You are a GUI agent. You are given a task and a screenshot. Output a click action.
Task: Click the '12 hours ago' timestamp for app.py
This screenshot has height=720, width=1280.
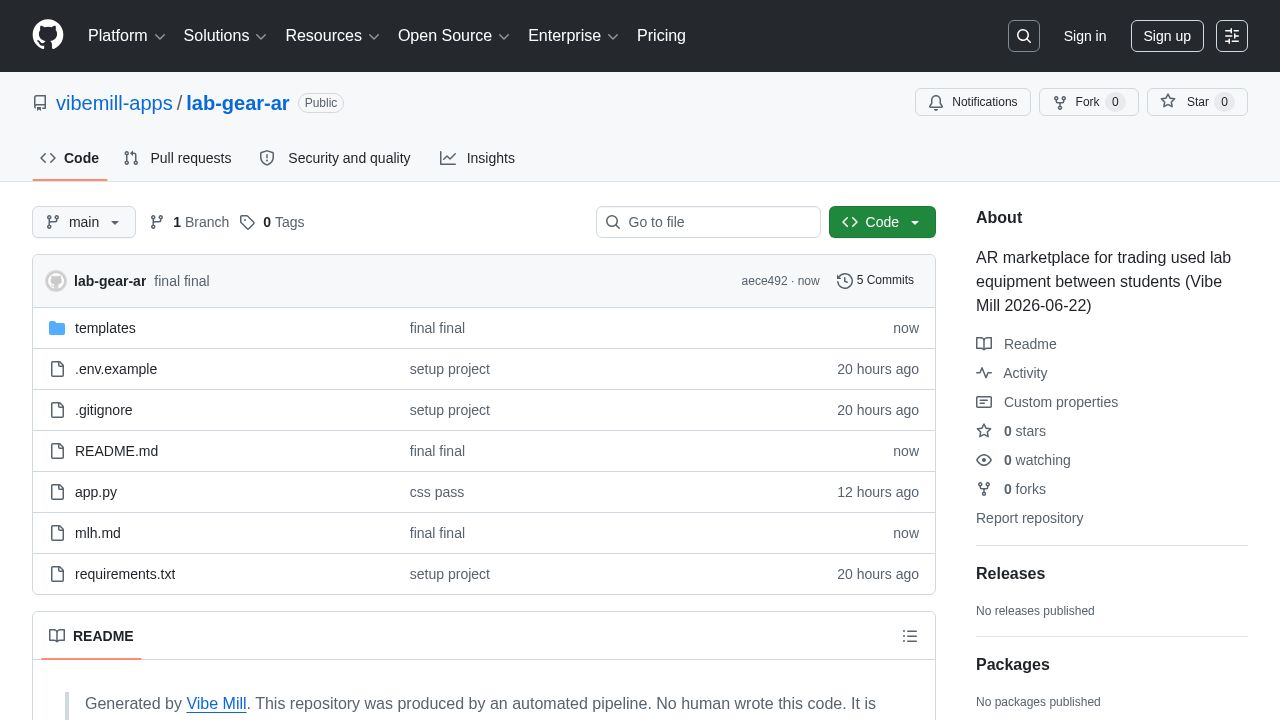pos(878,492)
